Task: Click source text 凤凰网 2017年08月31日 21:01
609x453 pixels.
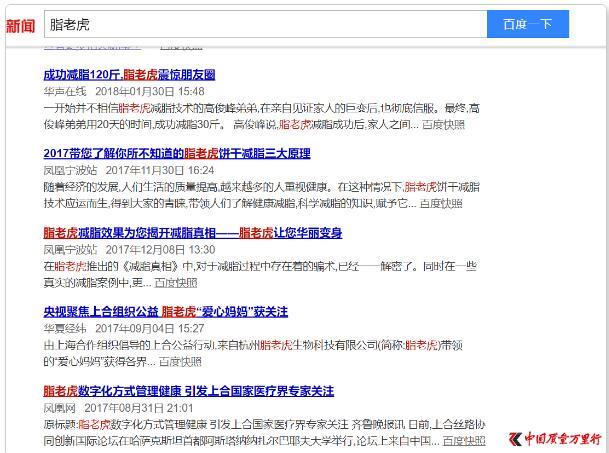Action: [x=118, y=408]
